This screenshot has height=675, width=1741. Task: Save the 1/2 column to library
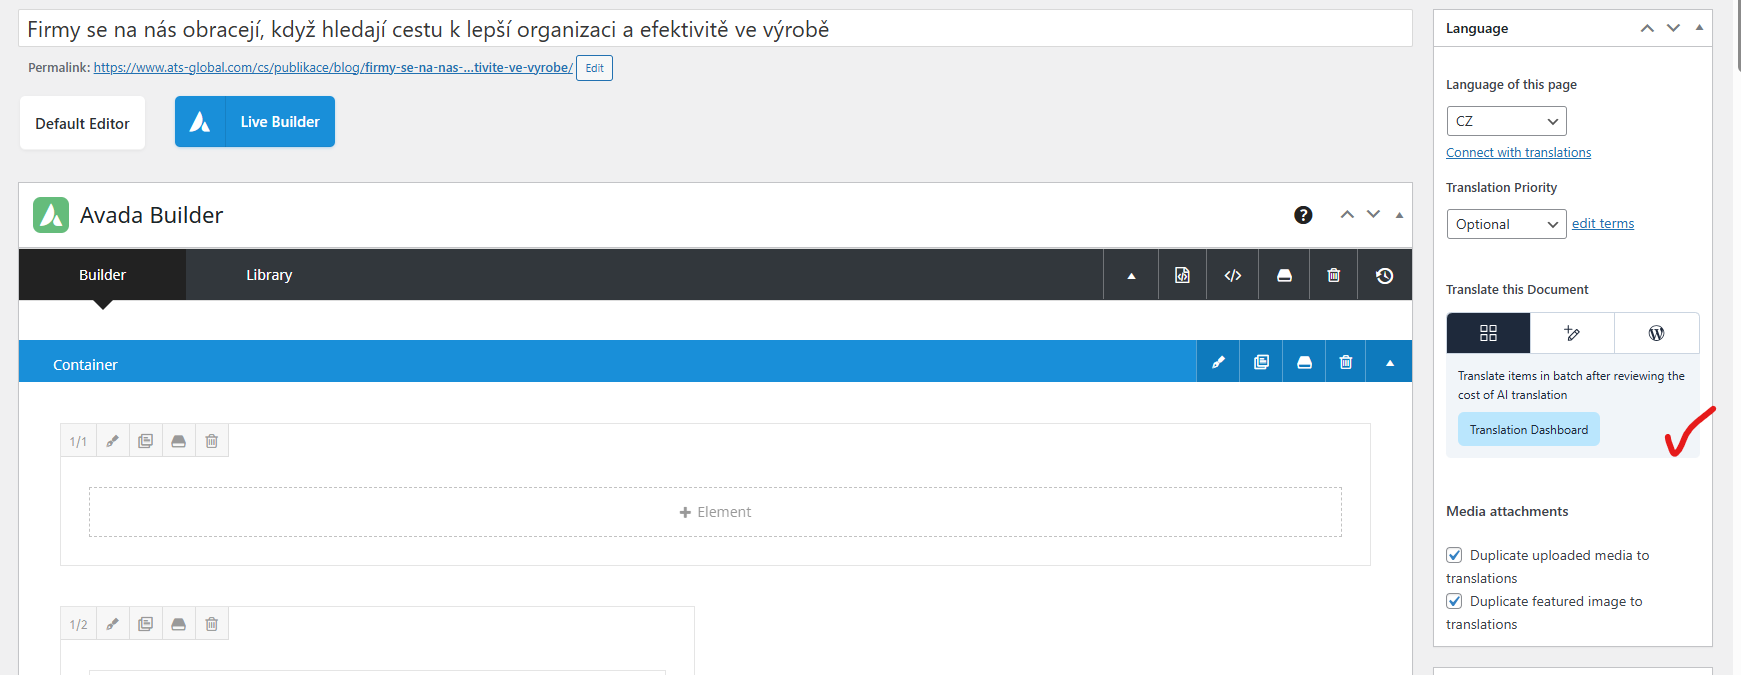(178, 624)
